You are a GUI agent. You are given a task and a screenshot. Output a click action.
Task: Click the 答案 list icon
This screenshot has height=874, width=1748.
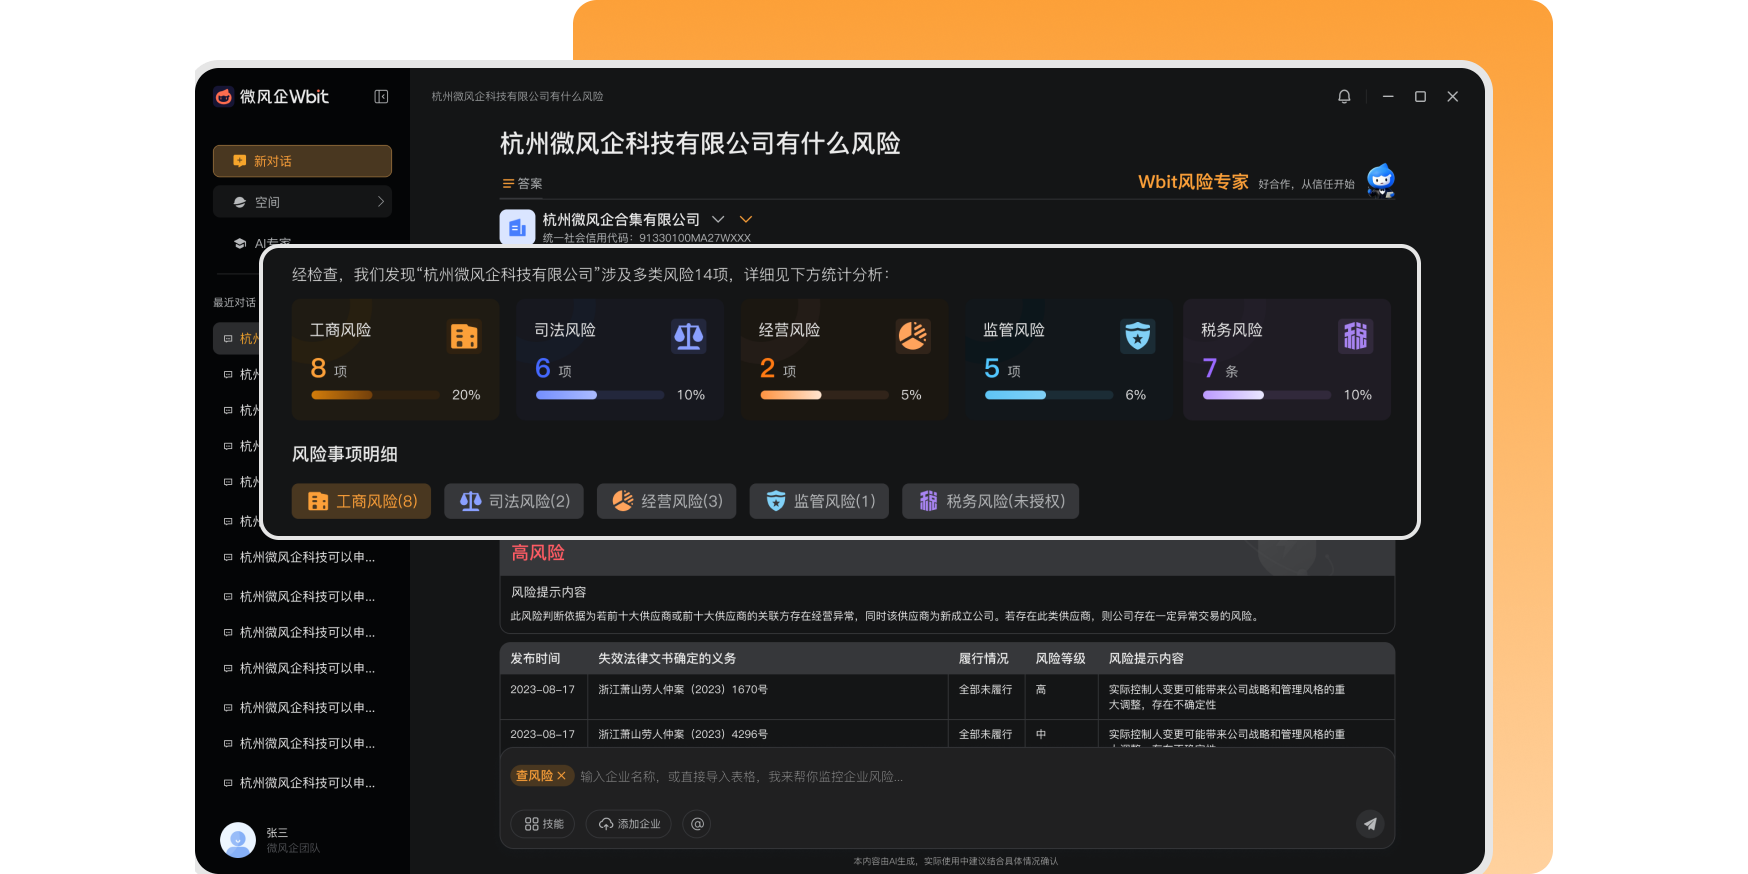pyautogui.click(x=508, y=184)
